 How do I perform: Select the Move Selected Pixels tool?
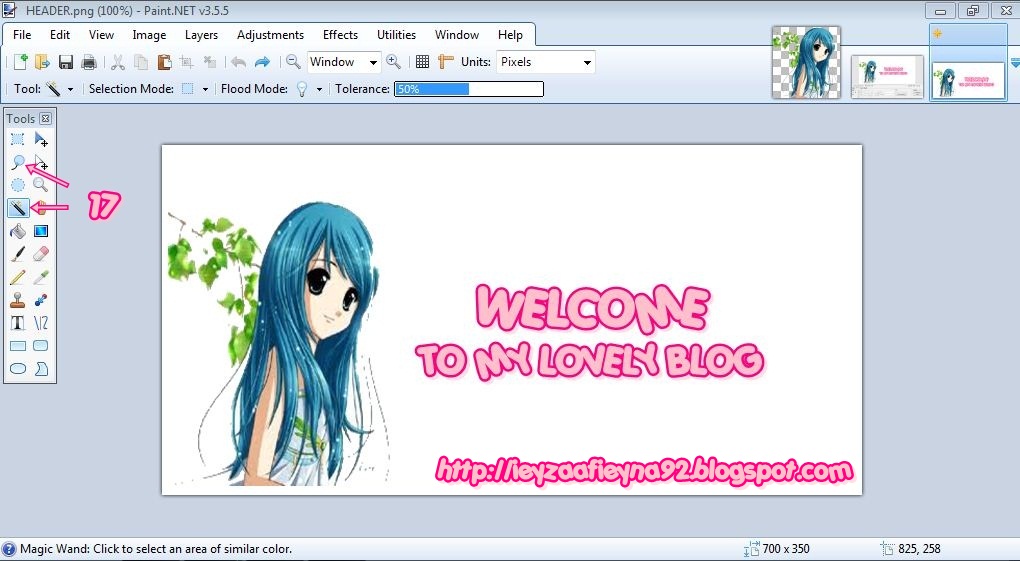41,139
